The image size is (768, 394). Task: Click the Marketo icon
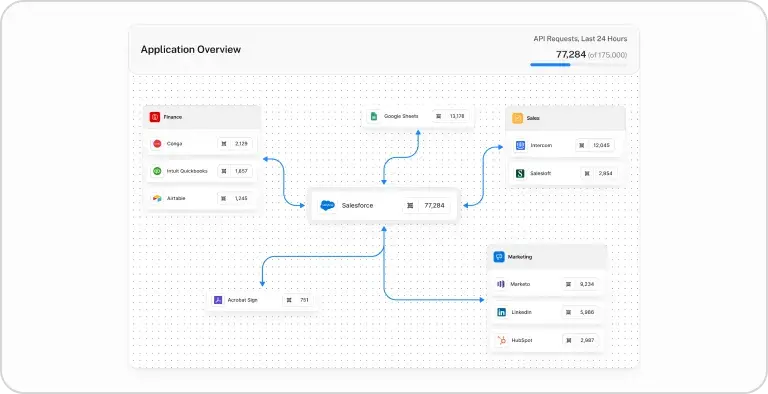tap(501, 284)
